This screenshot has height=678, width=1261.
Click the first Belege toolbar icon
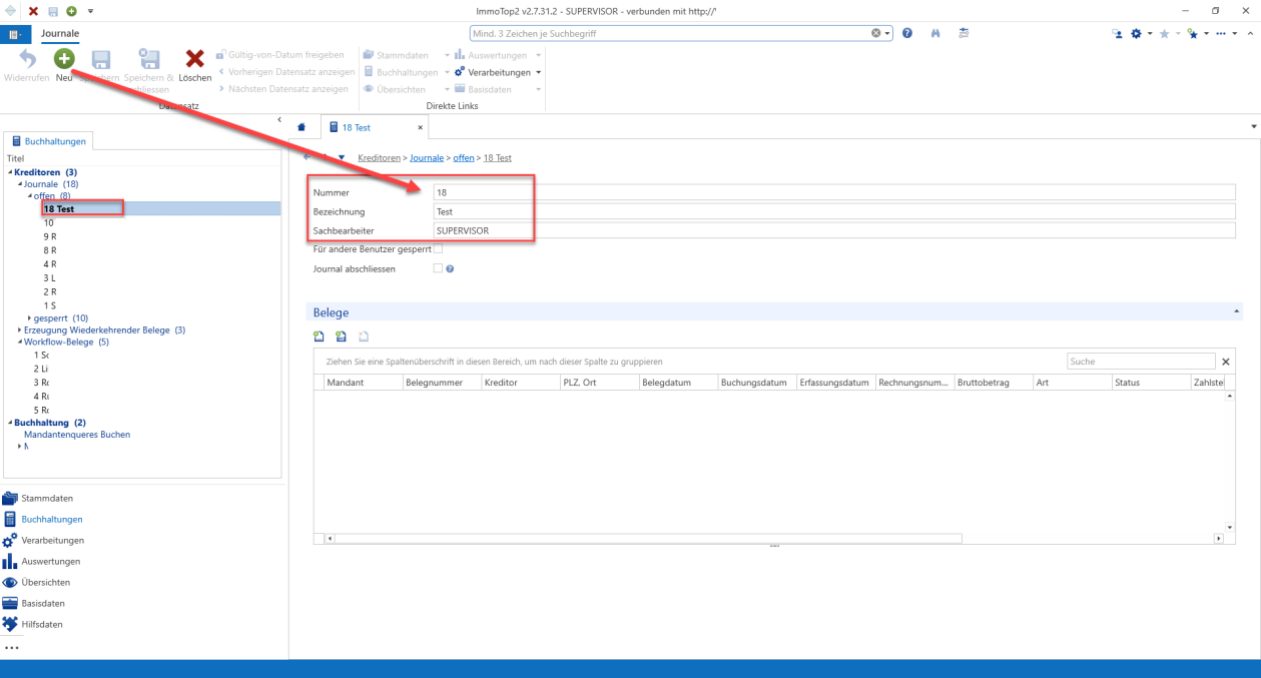pos(319,337)
